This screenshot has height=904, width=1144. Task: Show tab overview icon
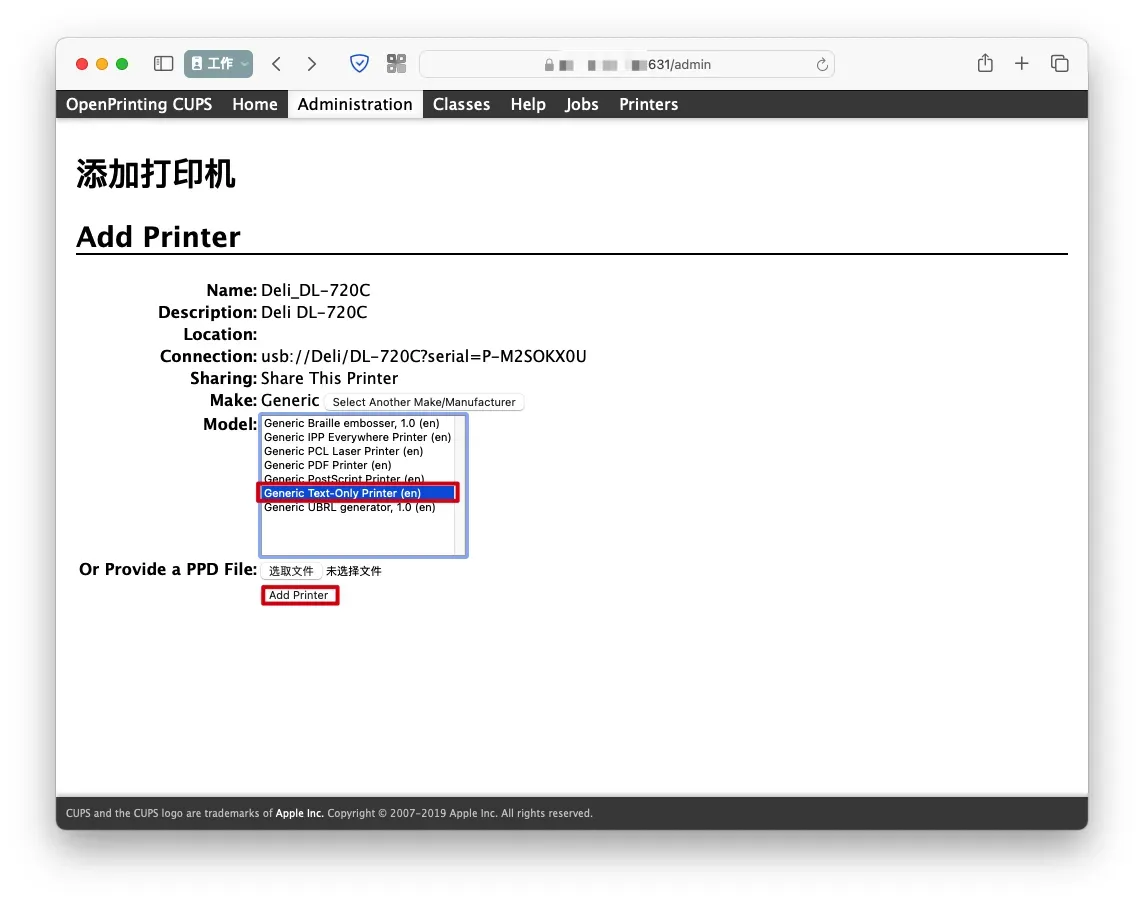pyautogui.click(x=1059, y=64)
